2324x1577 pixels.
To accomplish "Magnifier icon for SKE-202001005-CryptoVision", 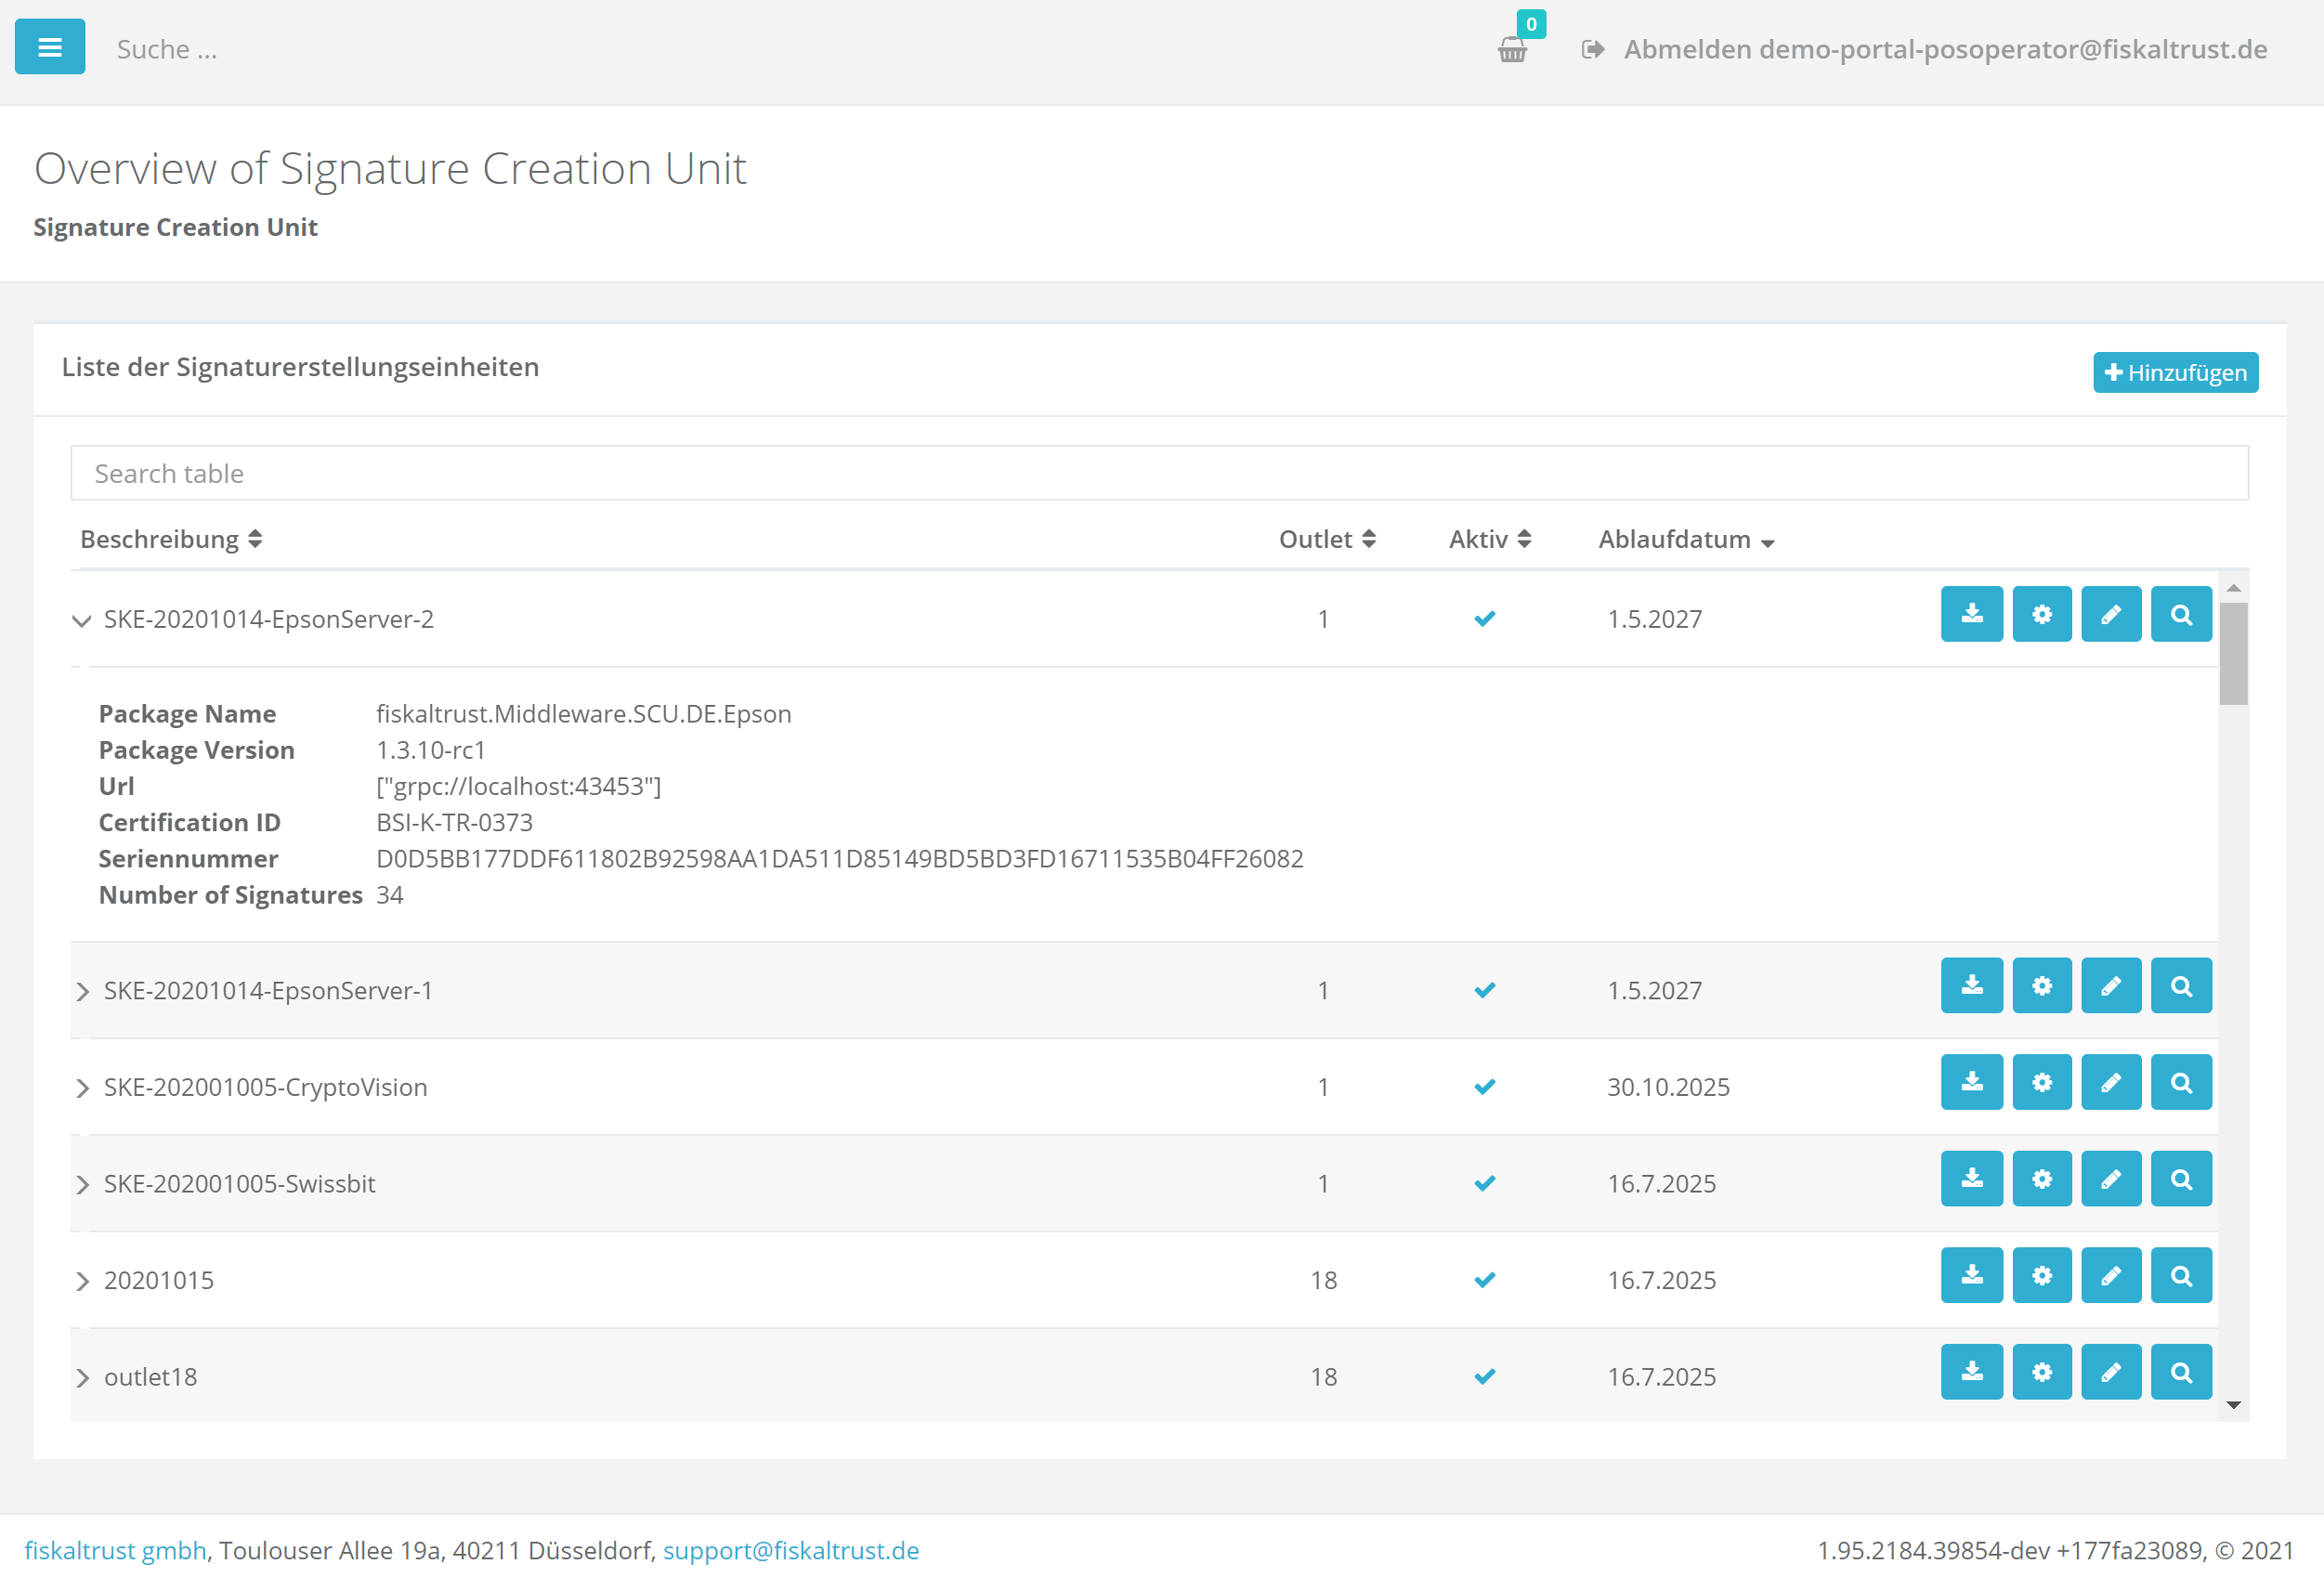I will coord(2181,1082).
